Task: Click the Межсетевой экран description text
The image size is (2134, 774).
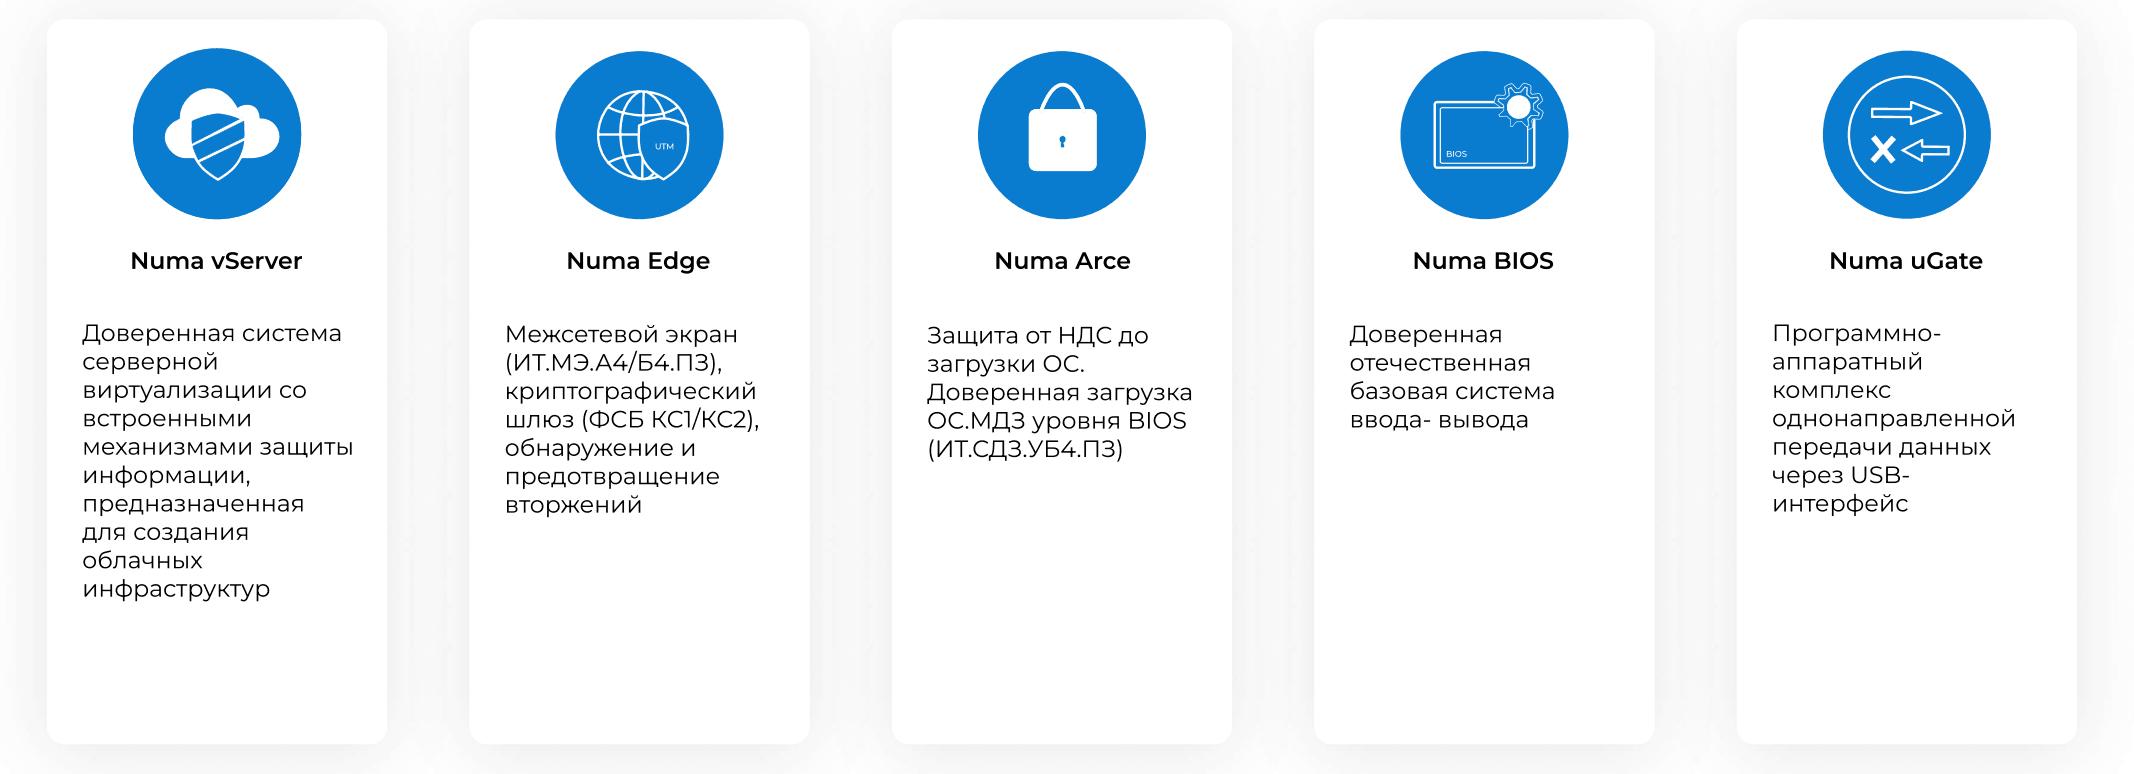Action: 632,419
